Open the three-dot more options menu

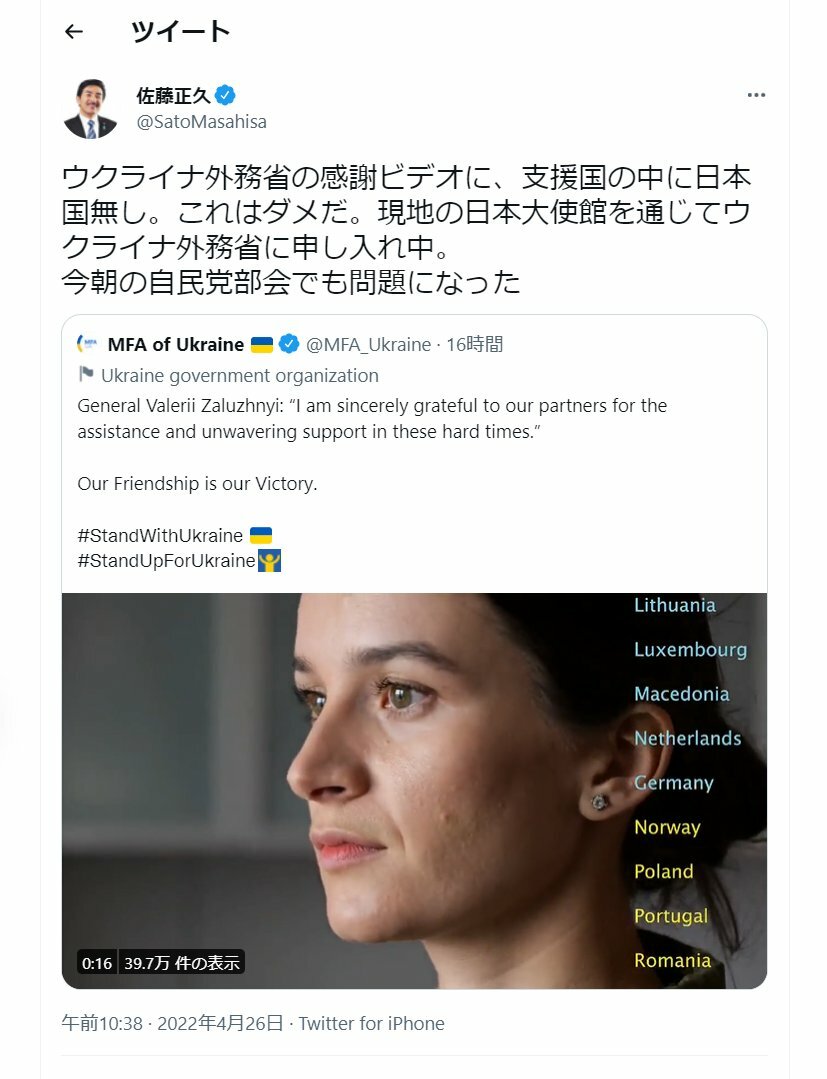(x=756, y=95)
